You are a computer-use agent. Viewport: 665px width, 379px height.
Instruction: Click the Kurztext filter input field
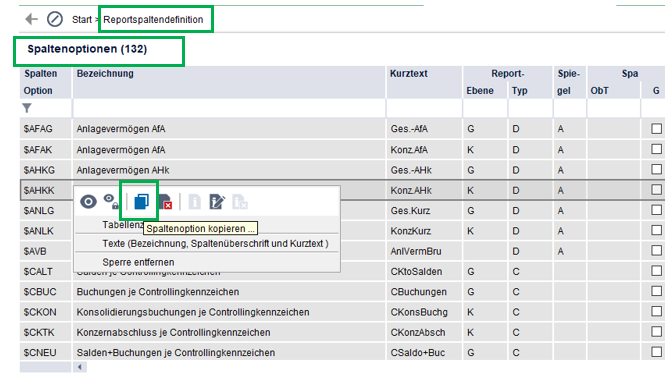coord(424,108)
